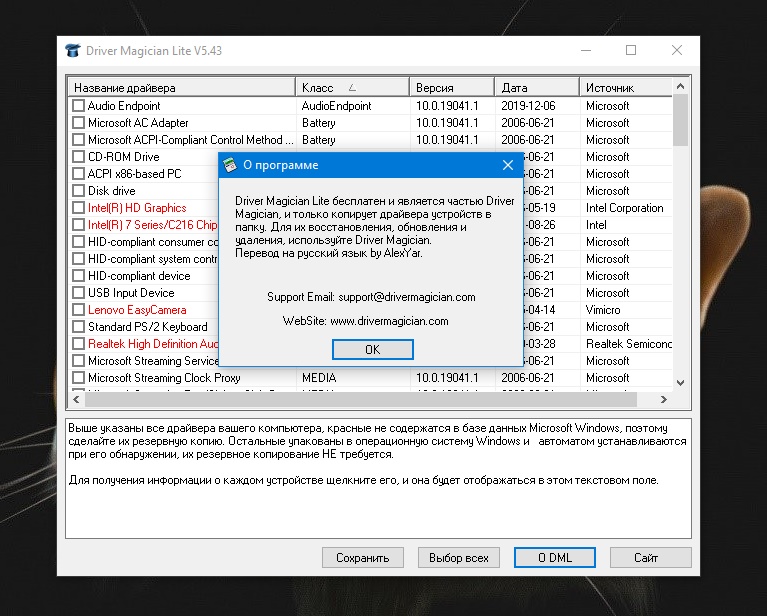Click the MEDIA class cell of Clock Proxy

point(319,378)
